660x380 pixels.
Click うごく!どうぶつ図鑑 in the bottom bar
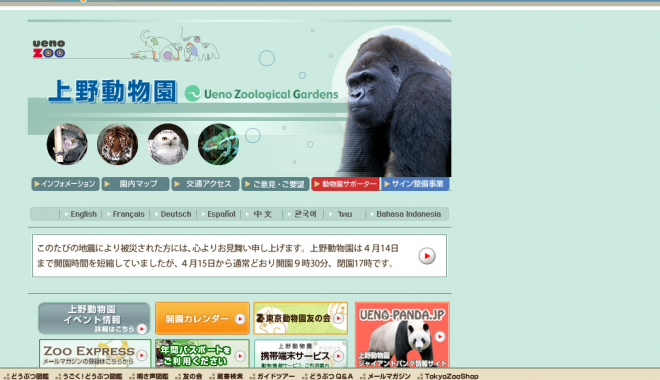(92, 376)
